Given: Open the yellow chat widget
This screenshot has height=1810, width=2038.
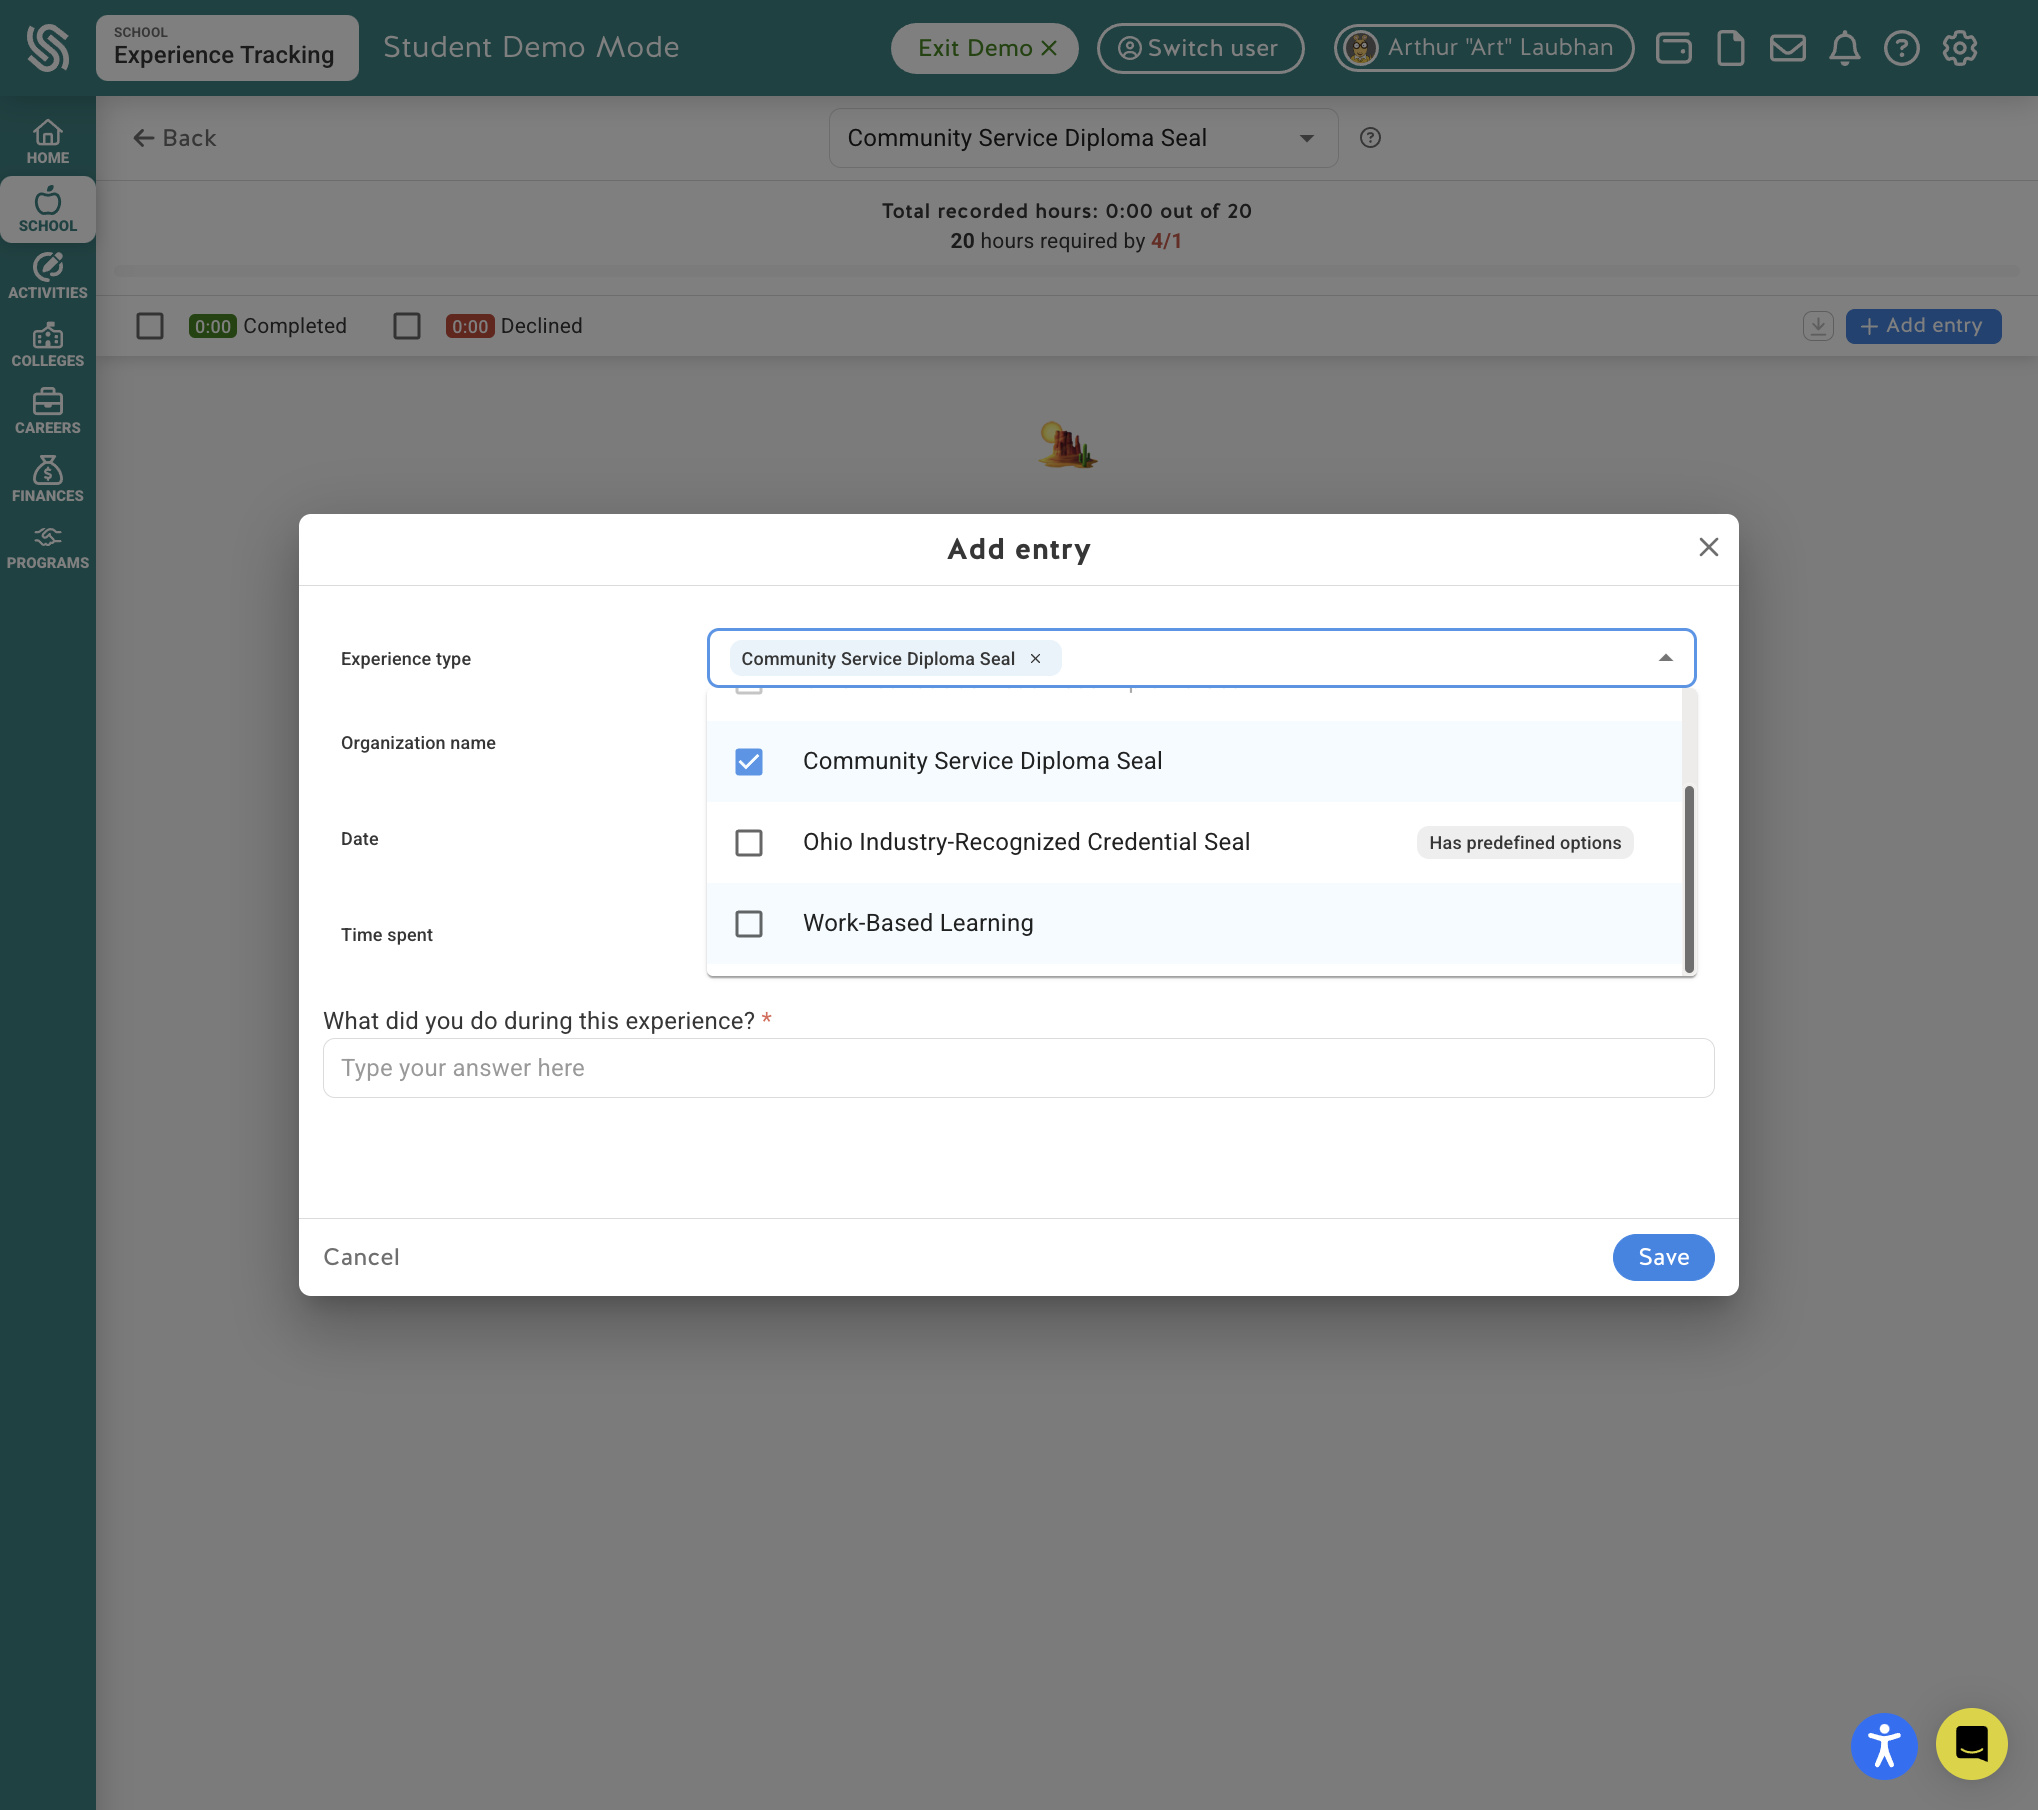Looking at the screenshot, I should (1971, 1744).
